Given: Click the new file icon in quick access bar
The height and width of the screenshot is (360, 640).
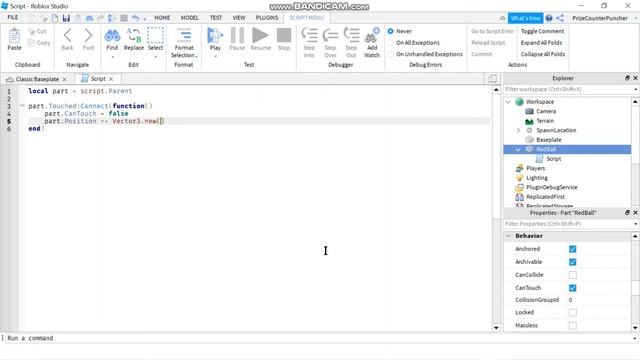Looking at the screenshot, I should [x=55, y=18].
